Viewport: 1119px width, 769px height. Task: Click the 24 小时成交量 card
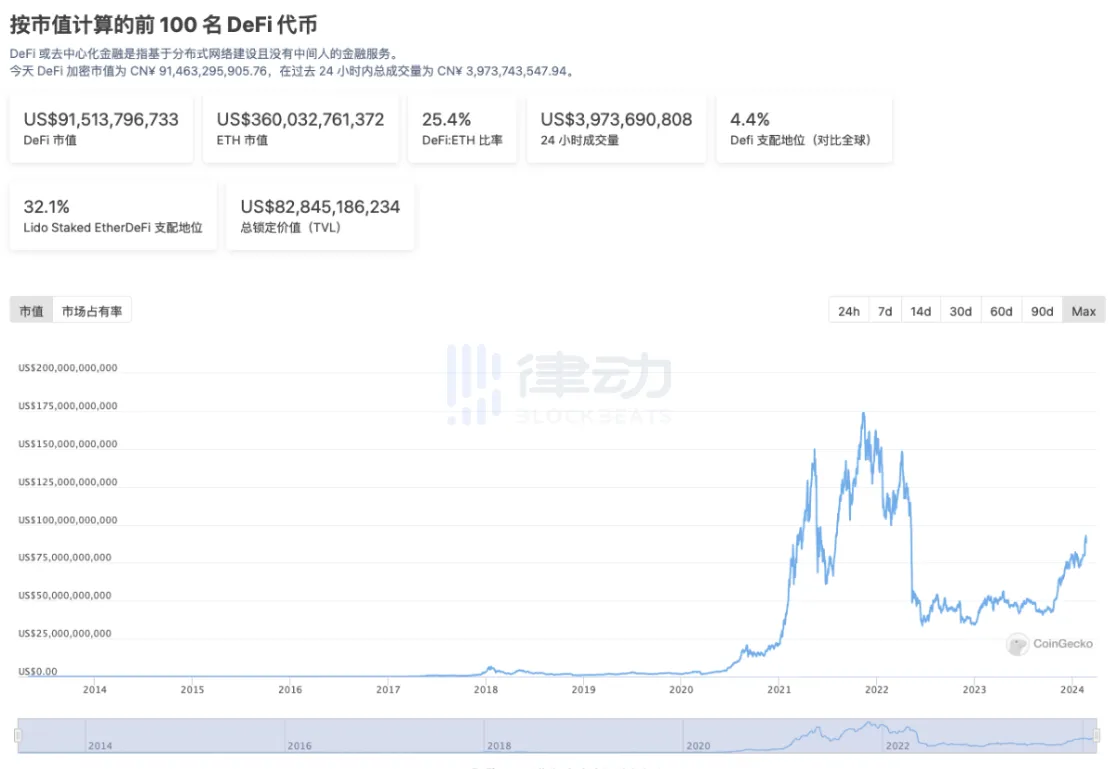(x=616, y=129)
